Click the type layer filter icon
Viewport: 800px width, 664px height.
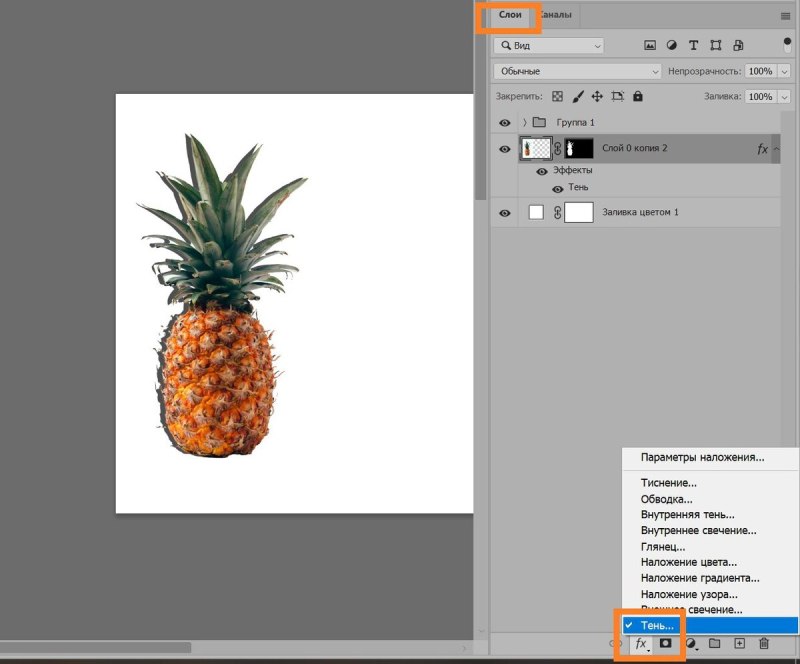click(693, 45)
